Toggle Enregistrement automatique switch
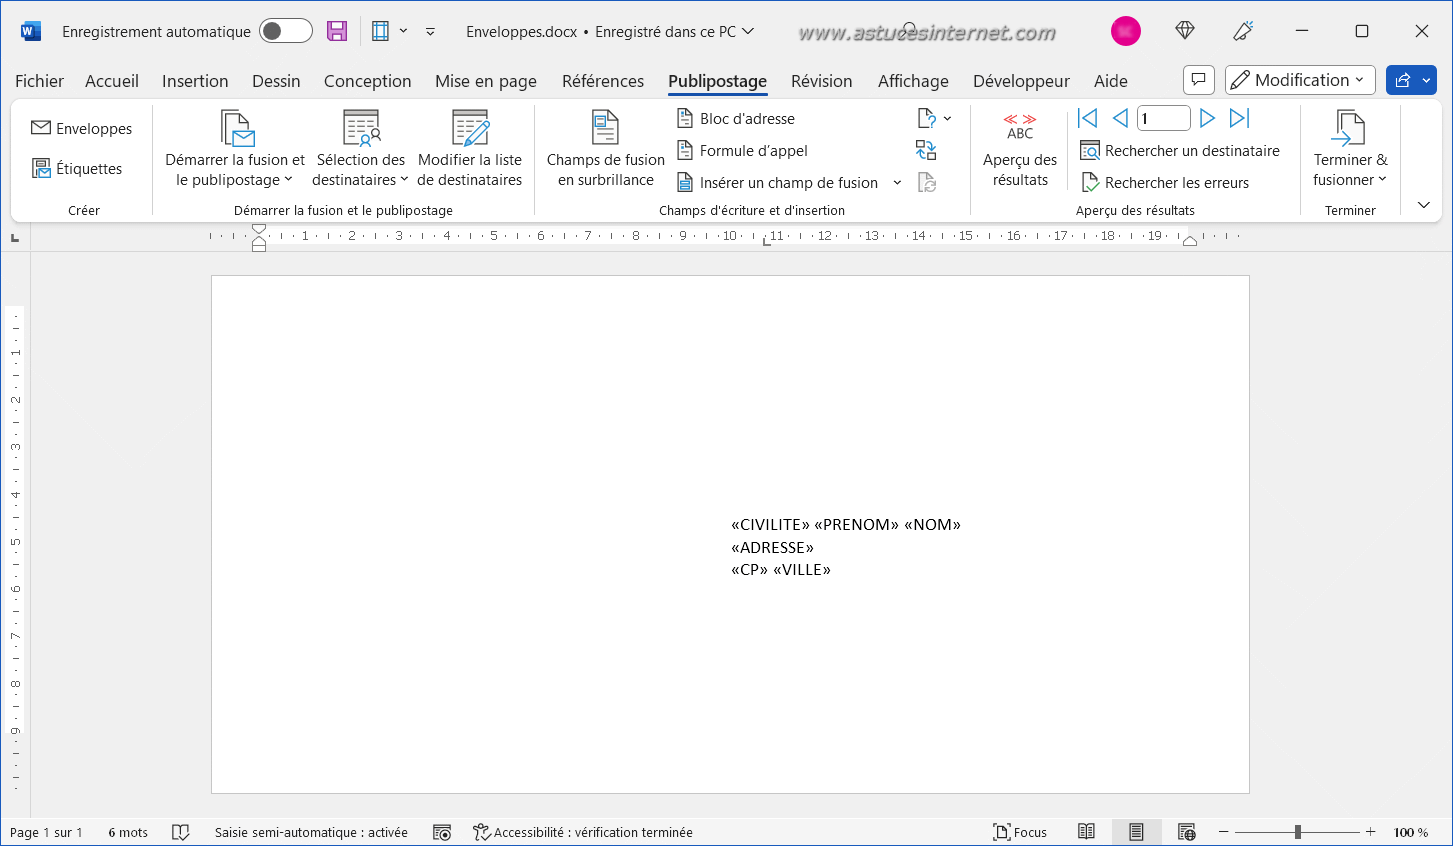Screen dimensions: 1453x846 (285, 31)
